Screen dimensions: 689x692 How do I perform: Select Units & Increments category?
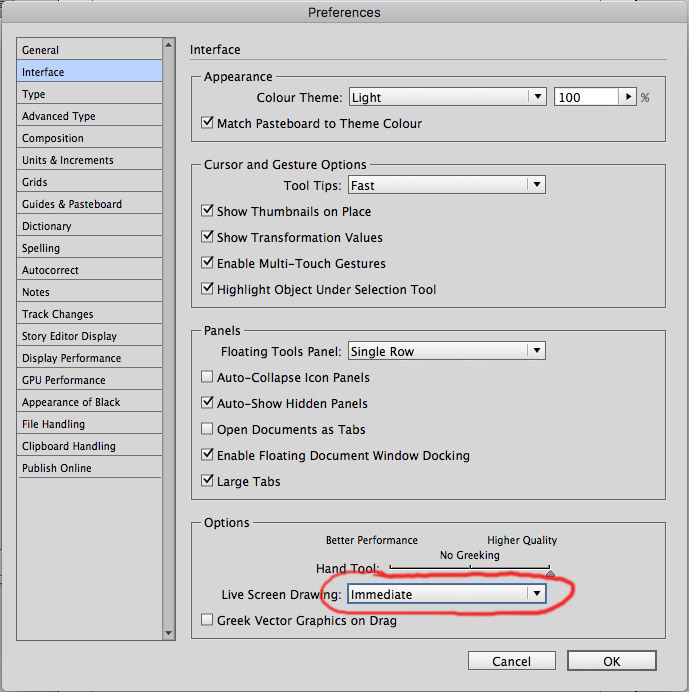pyautogui.click(x=90, y=160)
